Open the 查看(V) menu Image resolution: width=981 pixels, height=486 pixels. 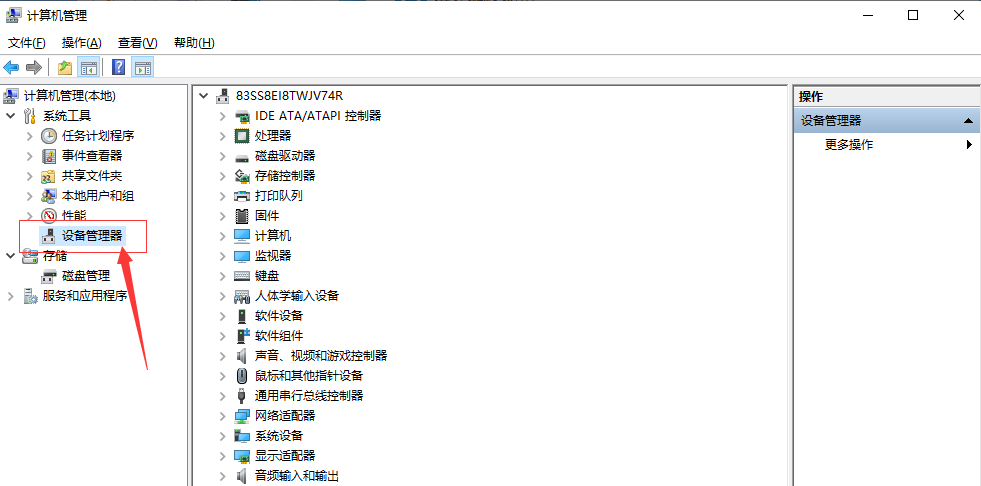point(137,42)
